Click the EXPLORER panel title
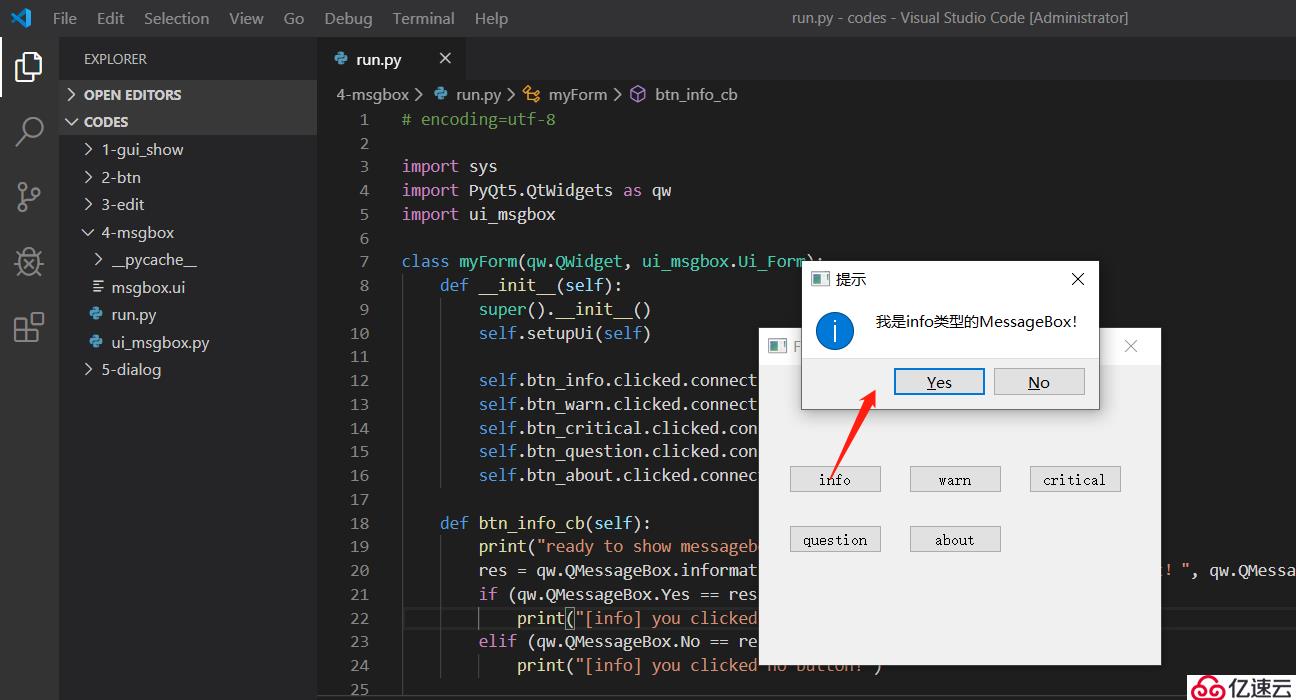Screen dimensions: 1296x700 coord(115,59)
